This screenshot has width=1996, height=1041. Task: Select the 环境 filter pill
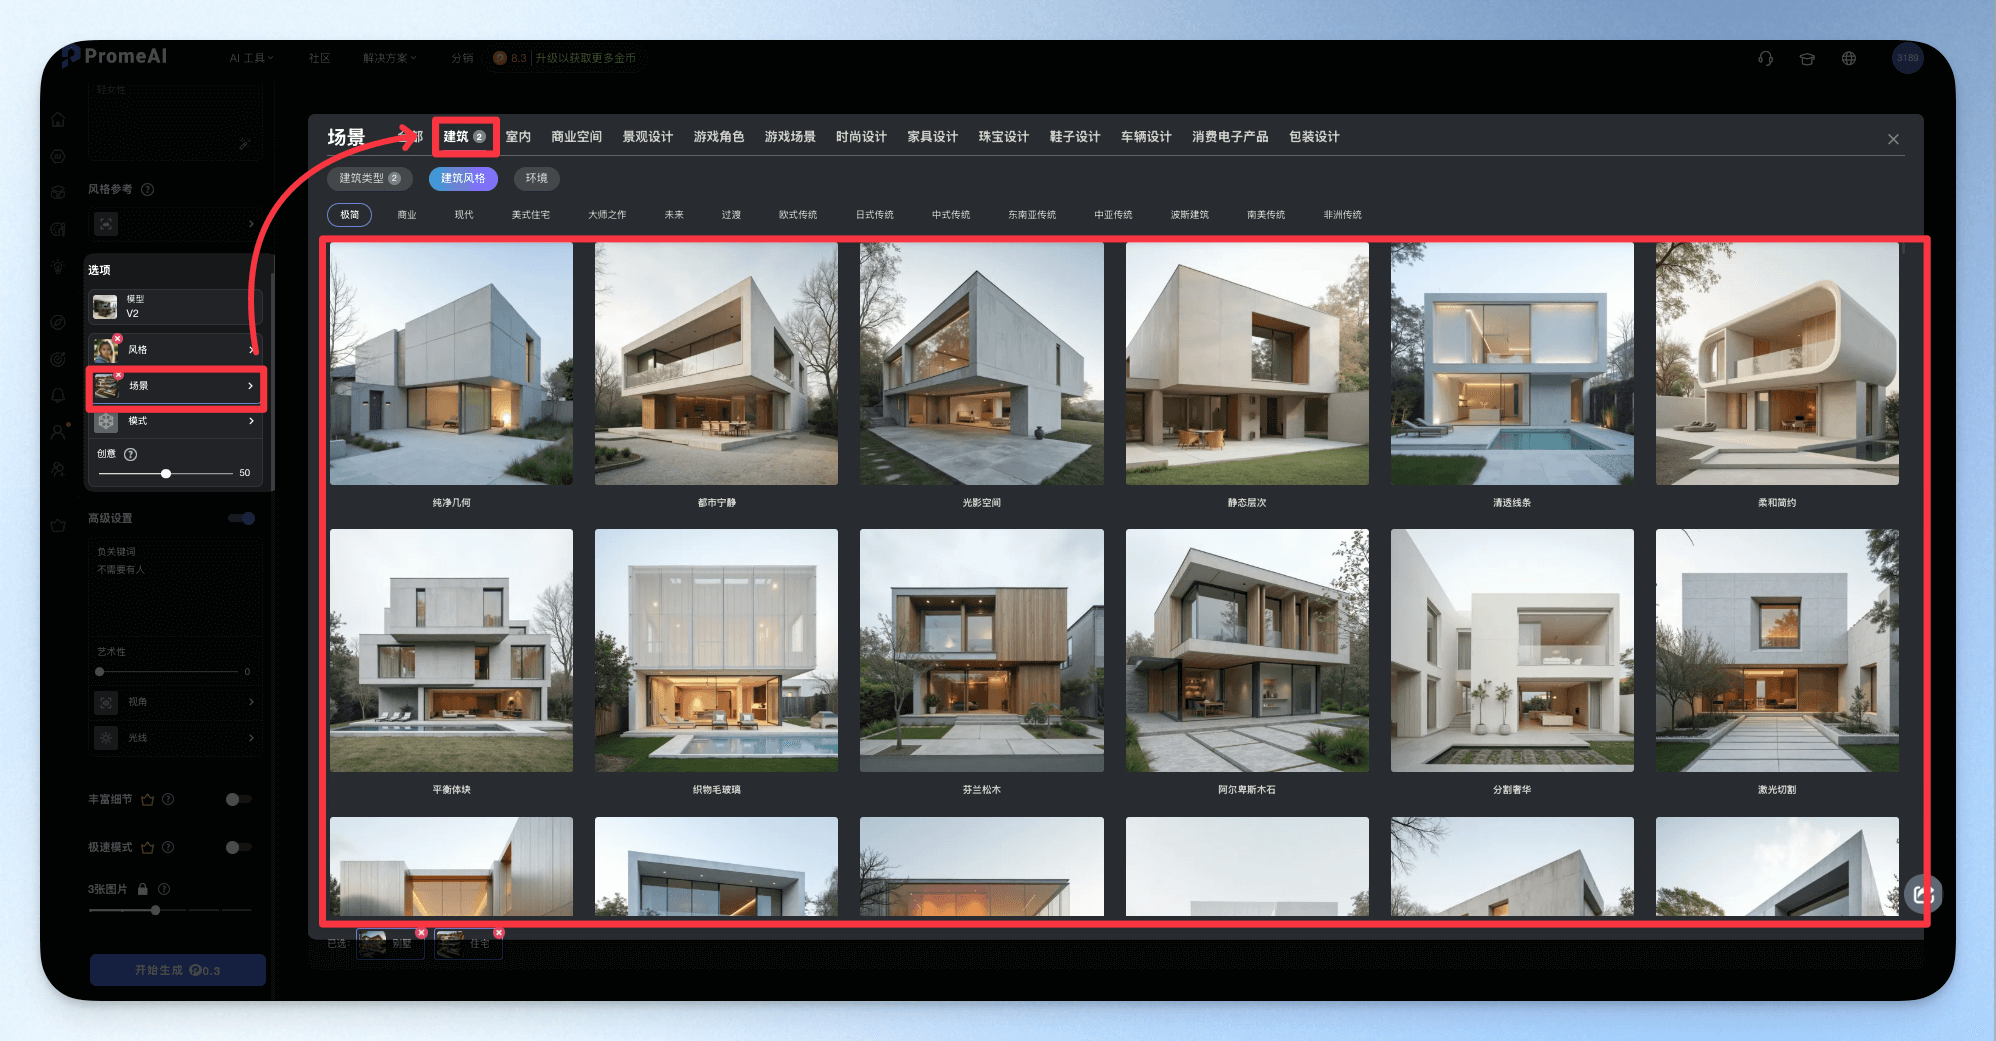(537, 178)
